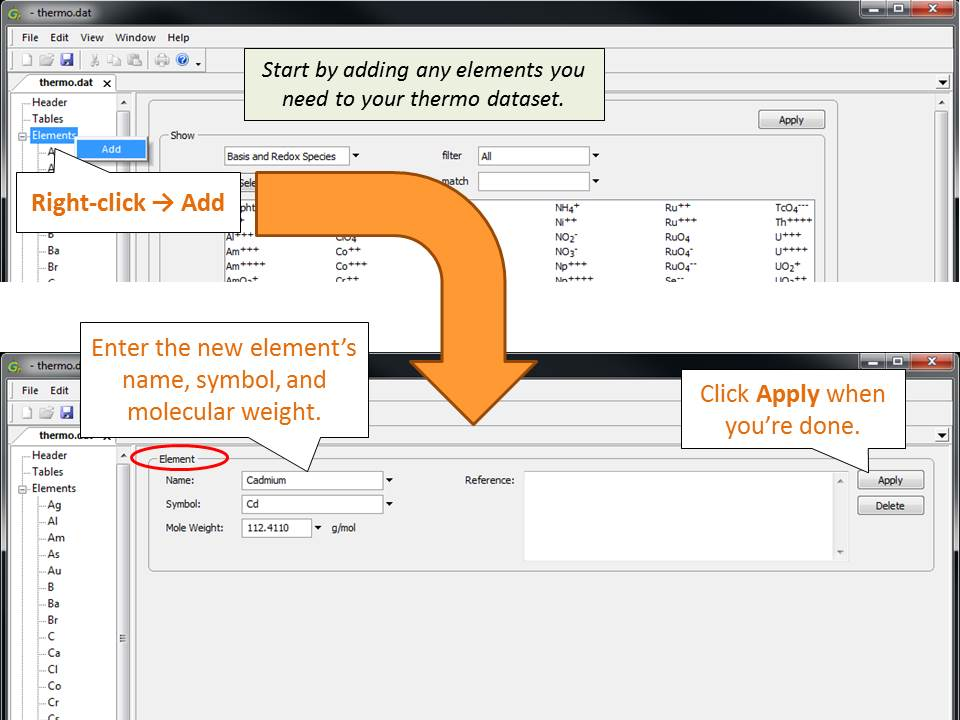
Task: Click the Open folder icon in lower window toolbar
Action: coord(47,412)
